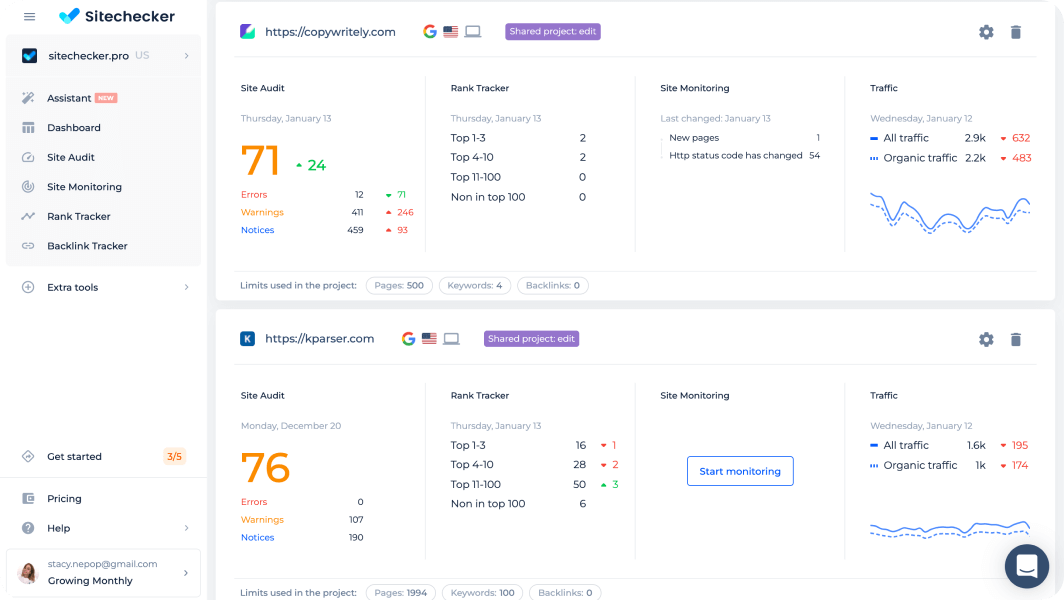Open settings gear for kparser.com project
This screenshot has height=600, width=1064.
point(986,339)
